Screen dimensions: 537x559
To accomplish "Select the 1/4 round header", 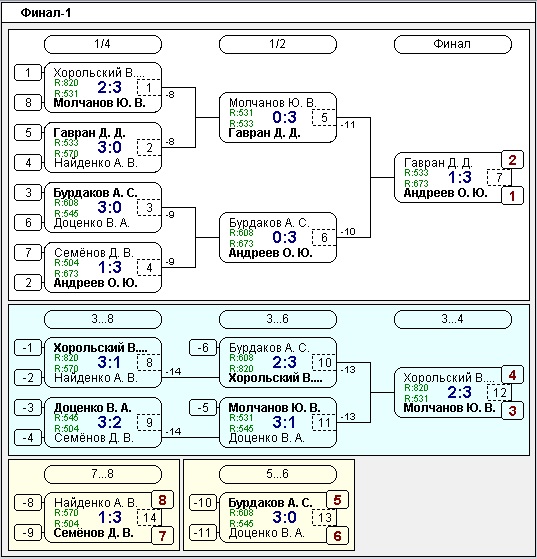I will click(103, 44).
